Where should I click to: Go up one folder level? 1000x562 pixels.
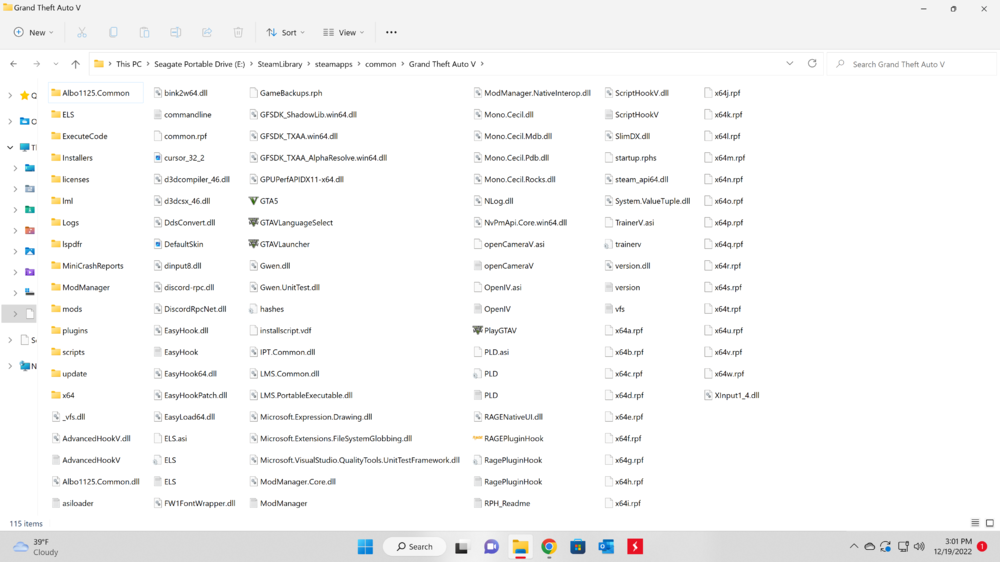[x=75, y=64]
